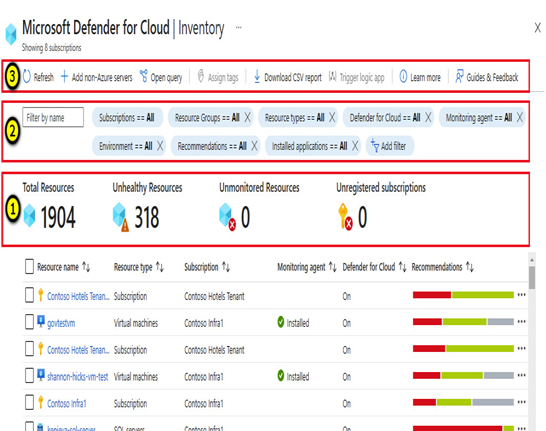This screenshot has height=431, width=546.
Task: Remove the Resource types filter with X
Action: [x=332, y=117]
